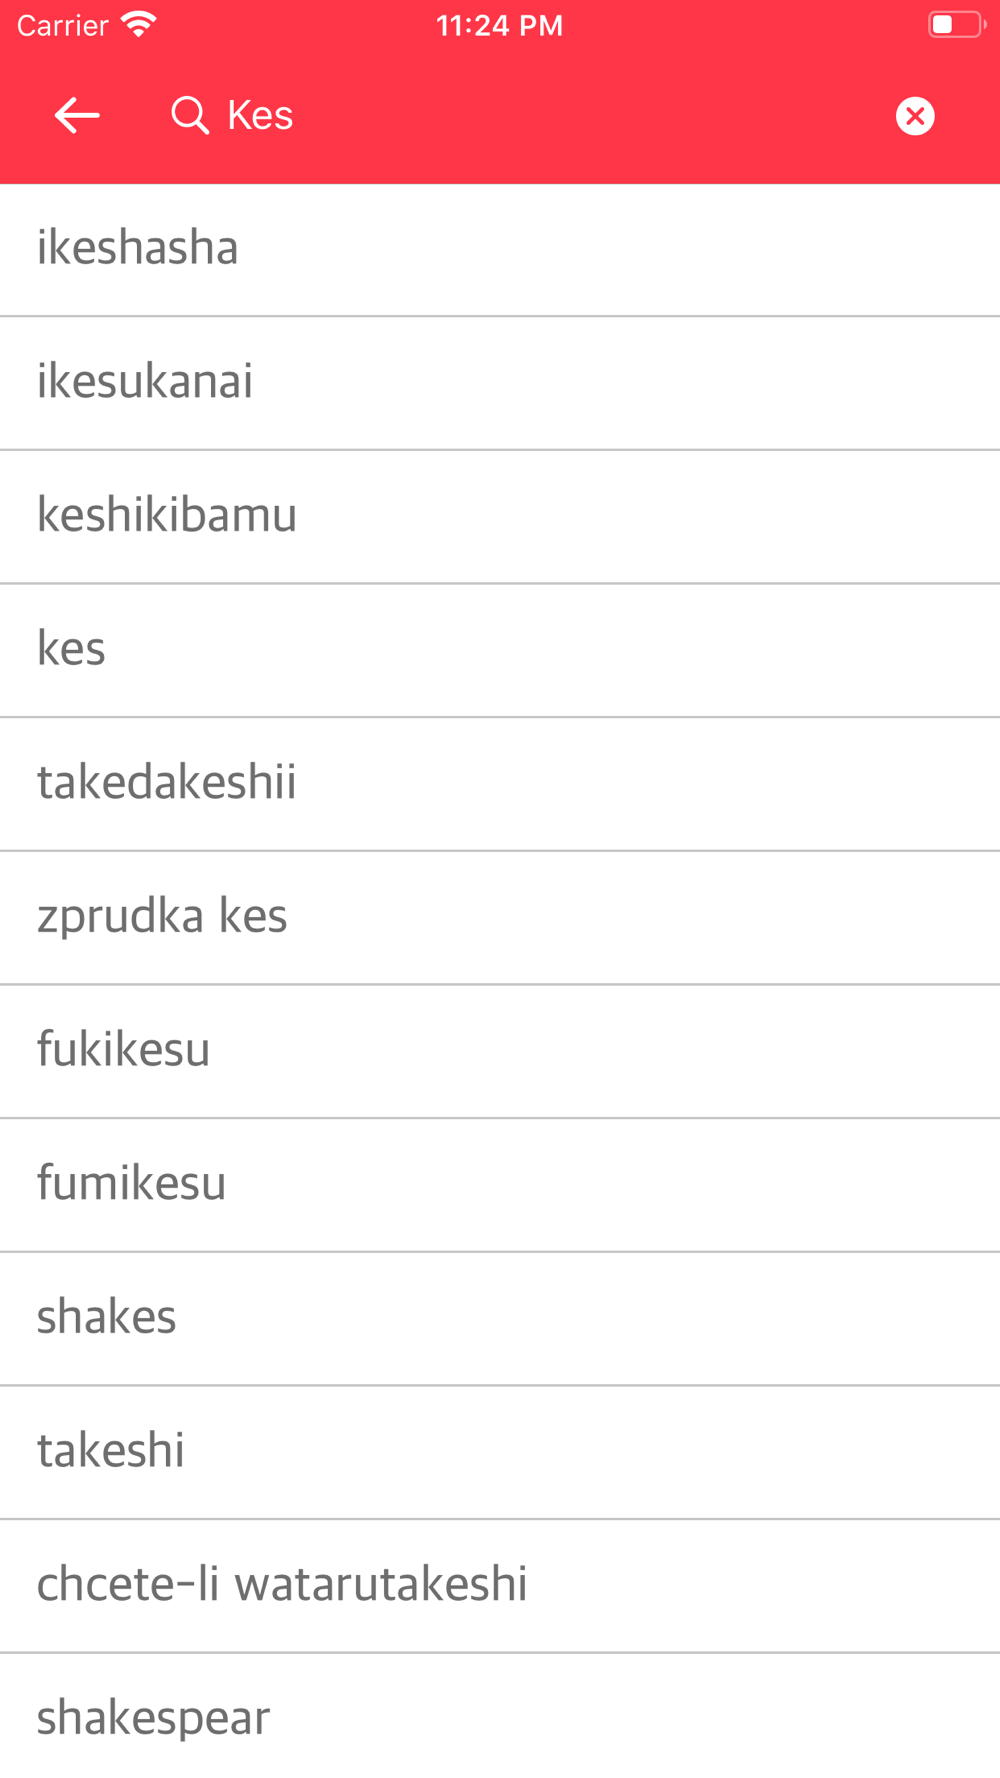Open chcete-li watarutakeshi result
Screen dimensions: 1000x1778
coord(500,1586)
